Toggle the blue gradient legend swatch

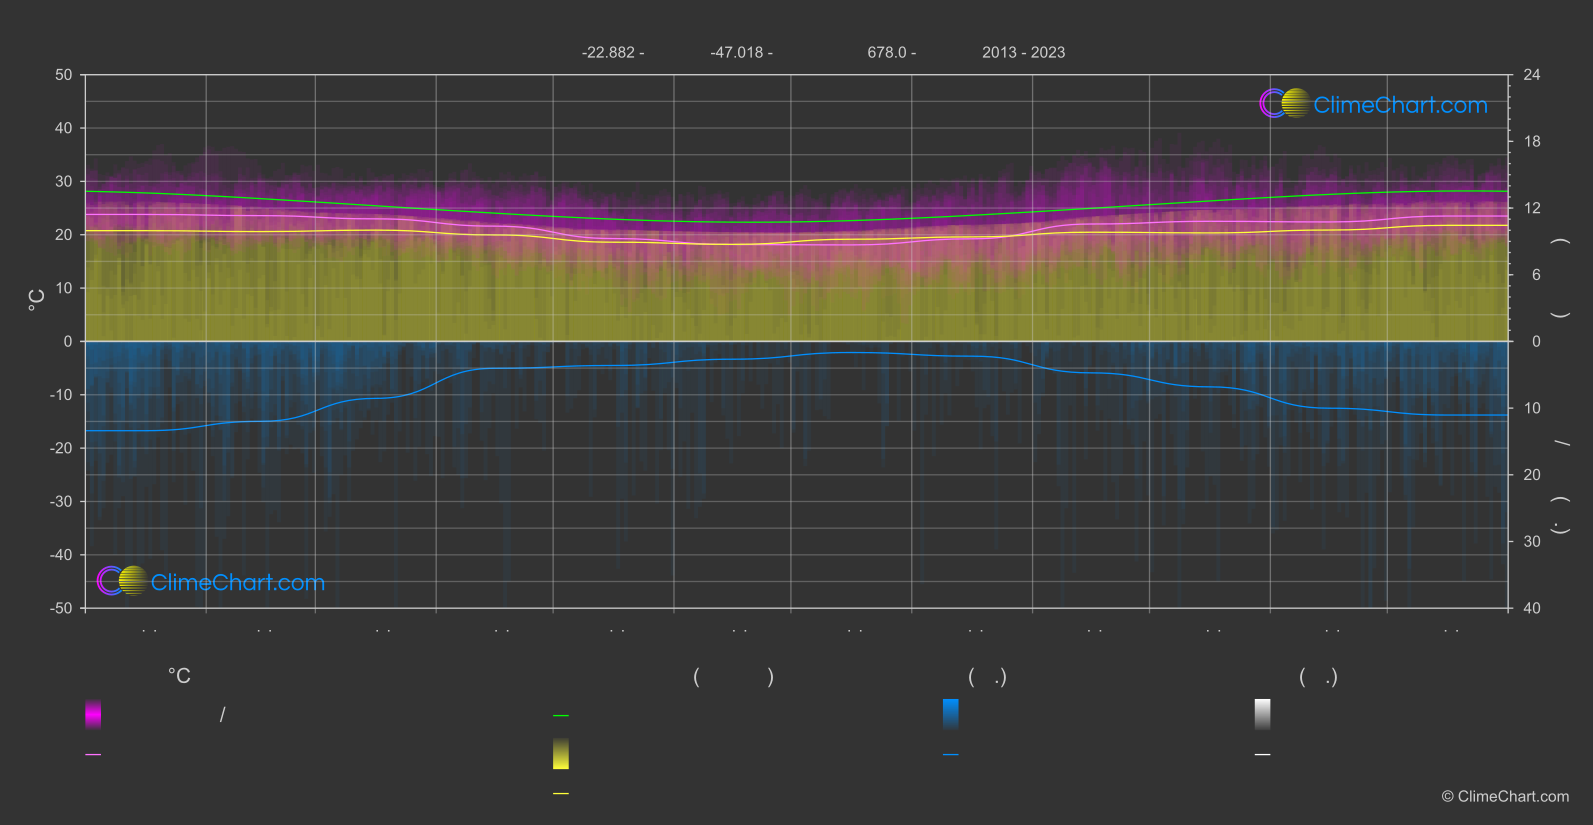(951, 714)
